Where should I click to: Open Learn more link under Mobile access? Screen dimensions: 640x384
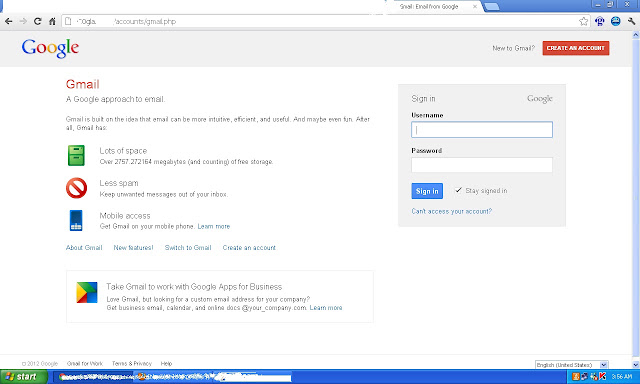[214, 226]
